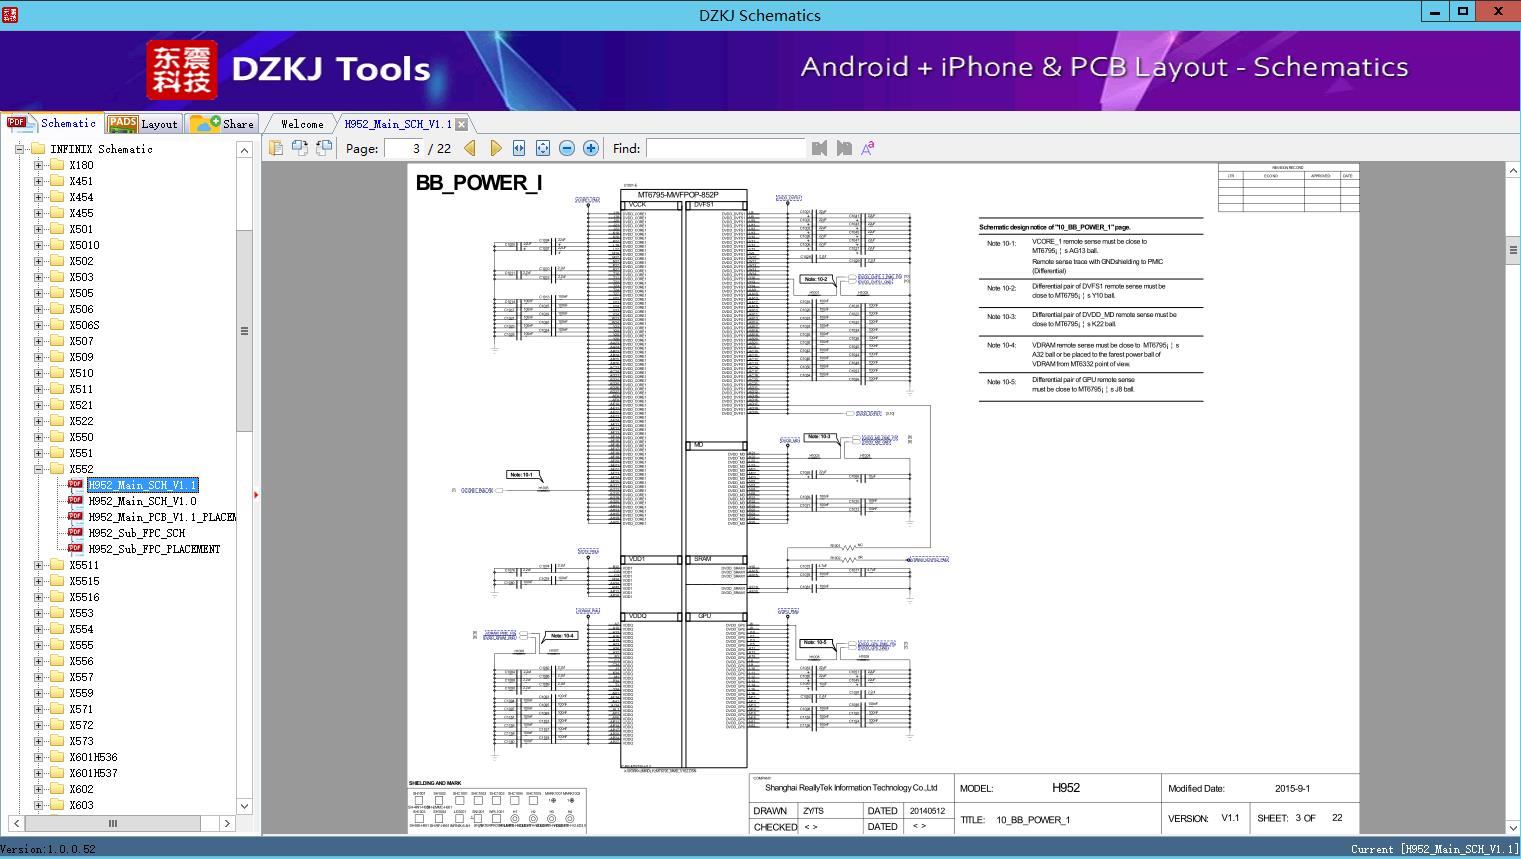Switch to the PADS Layout tab
1521x859 pixels.
[x=143, y=124]
